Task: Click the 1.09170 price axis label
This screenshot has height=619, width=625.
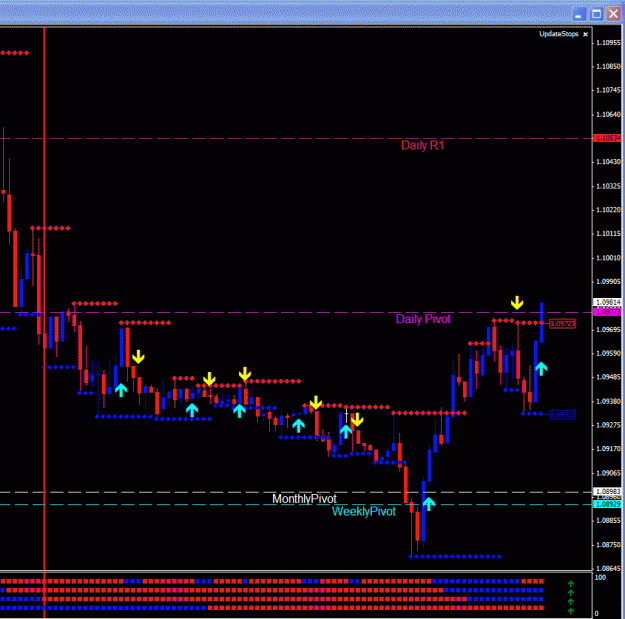Action: click(x=608, y=449)
